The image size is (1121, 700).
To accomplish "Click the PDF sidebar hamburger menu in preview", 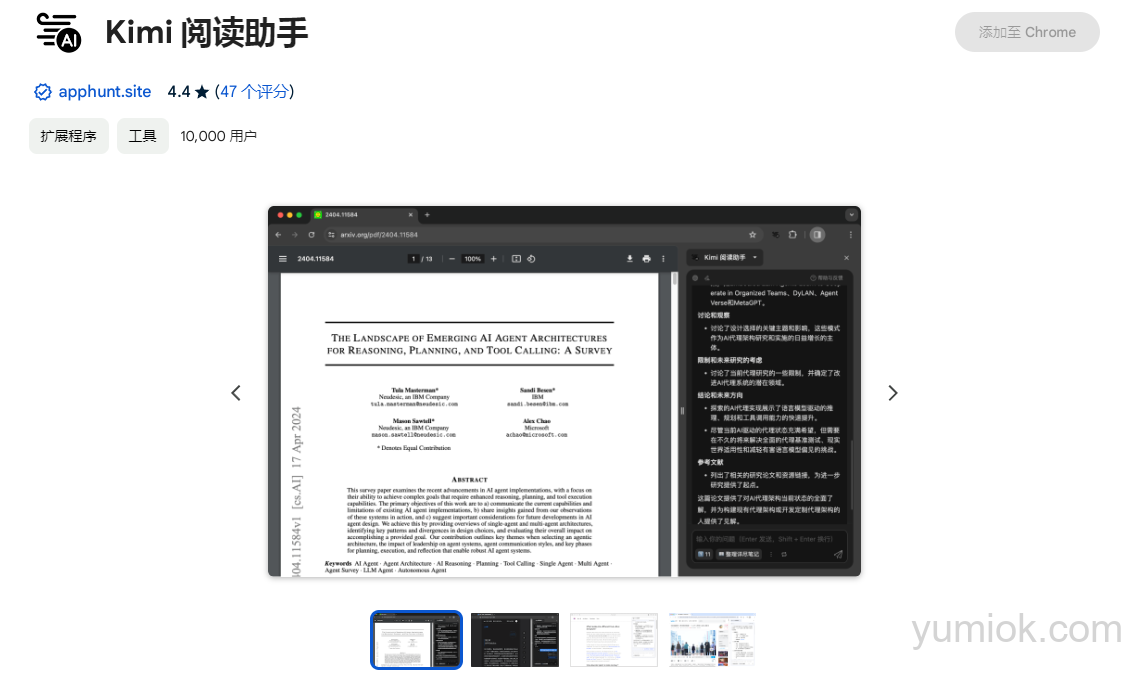I will pyautogui.click(x=282, y=259).
